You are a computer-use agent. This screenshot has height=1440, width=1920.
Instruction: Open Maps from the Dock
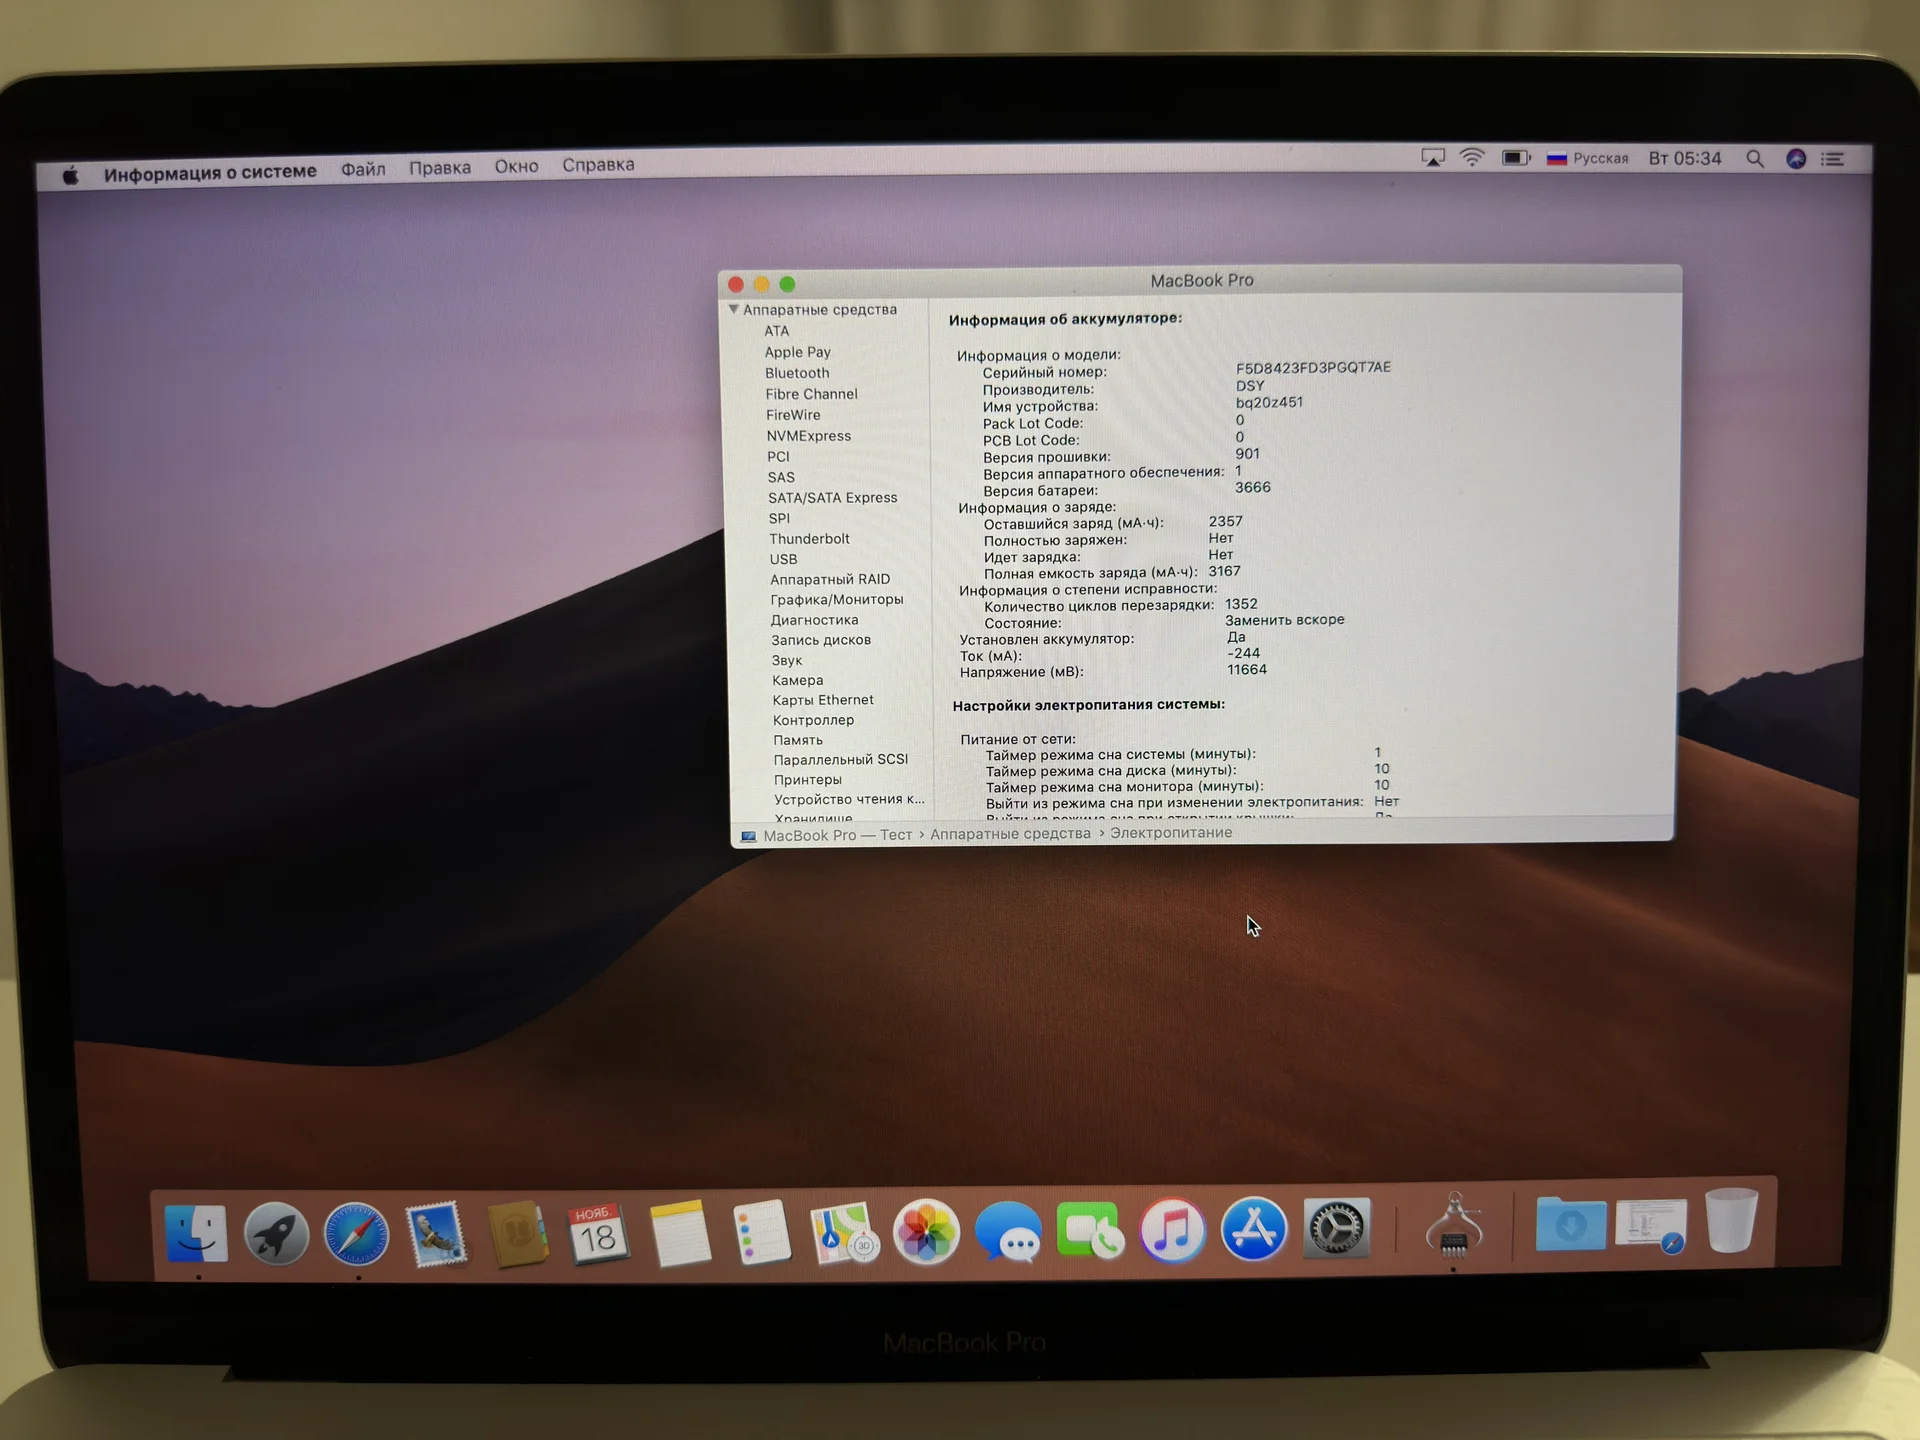tap(843, 1233)
